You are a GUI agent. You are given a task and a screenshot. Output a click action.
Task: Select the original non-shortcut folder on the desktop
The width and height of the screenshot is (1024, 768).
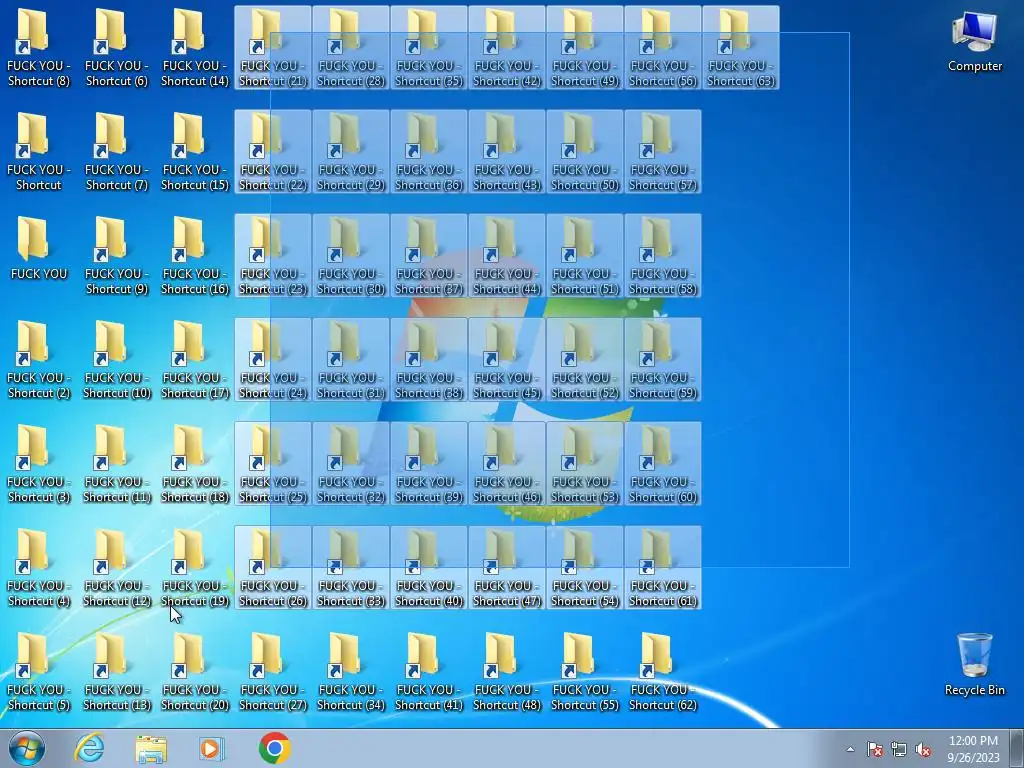tap(39, 248)
